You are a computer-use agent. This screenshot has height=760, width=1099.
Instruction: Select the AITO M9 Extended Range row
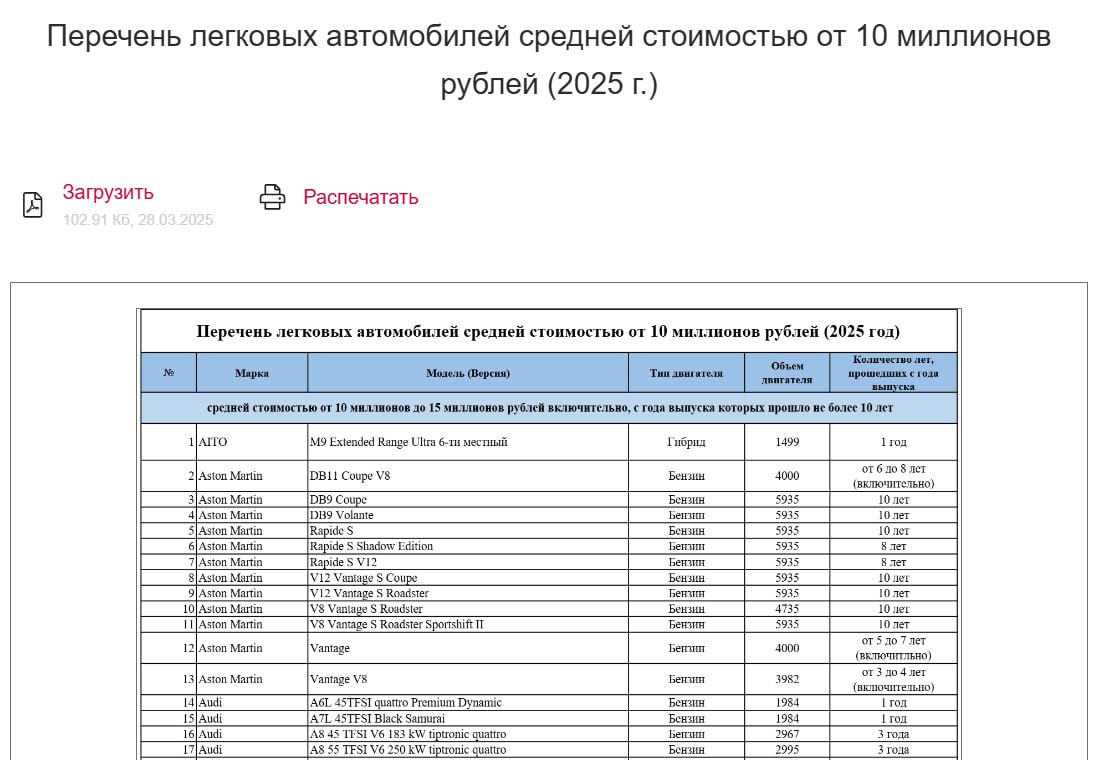coord(549,442)
